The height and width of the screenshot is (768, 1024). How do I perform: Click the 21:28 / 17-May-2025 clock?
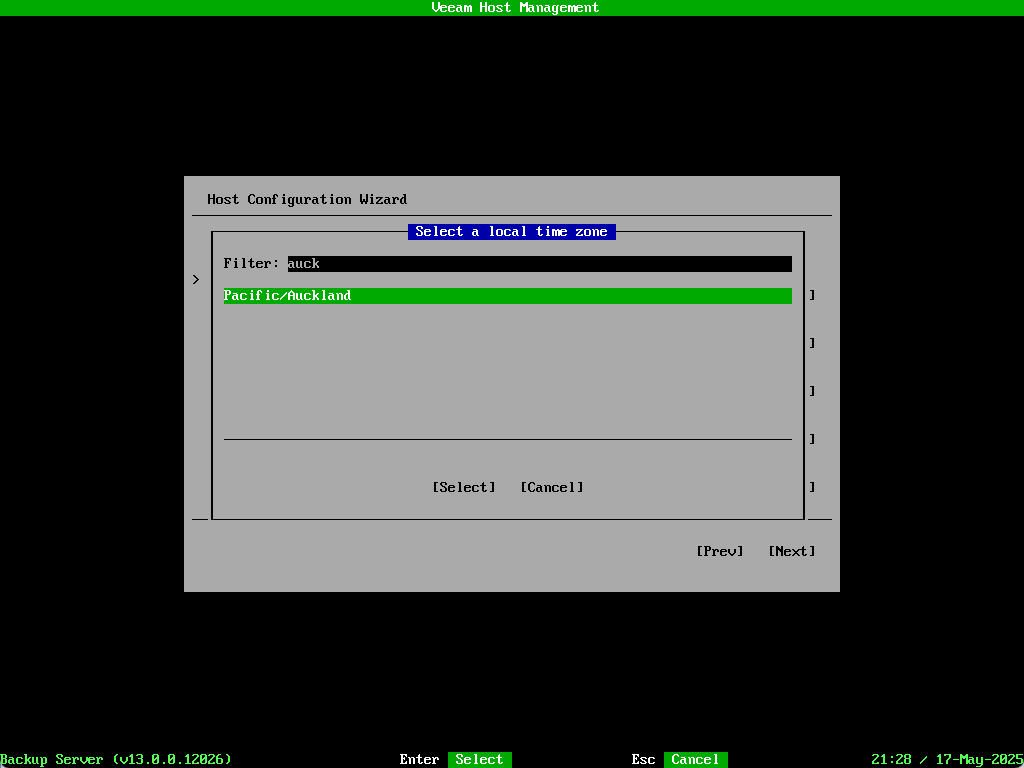click(947, 760)
